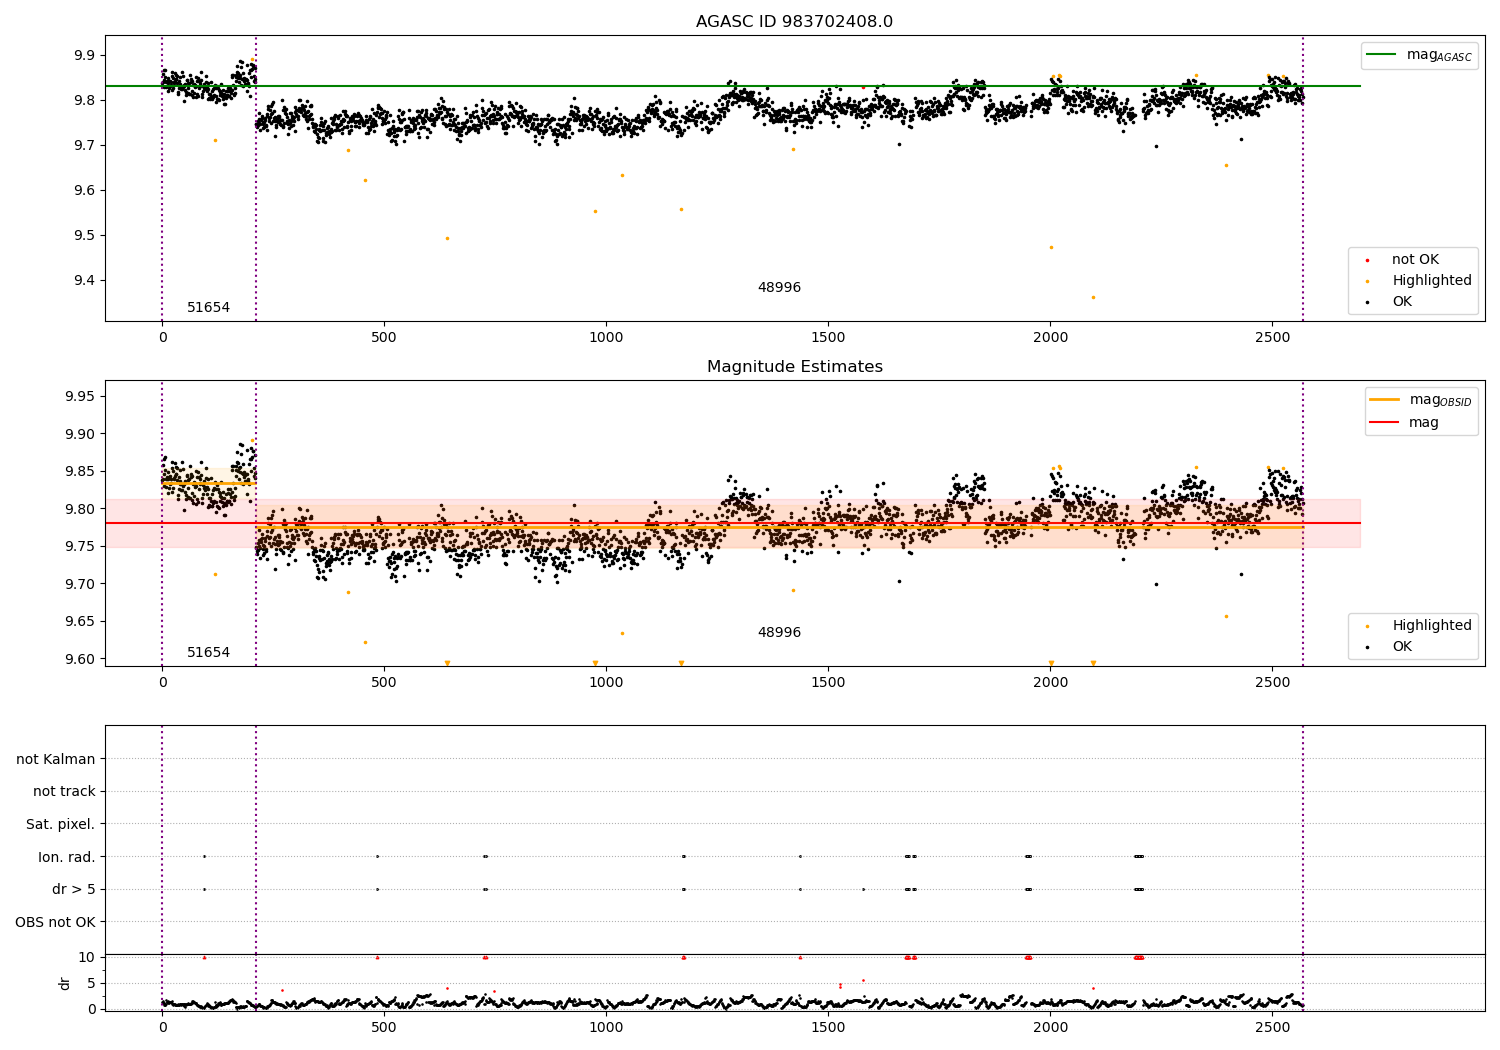This screenshot has height=1050, width=1500.
Task: Click the 1500 x-axis tick of middle plot
Action: click(x=828, y=683)
